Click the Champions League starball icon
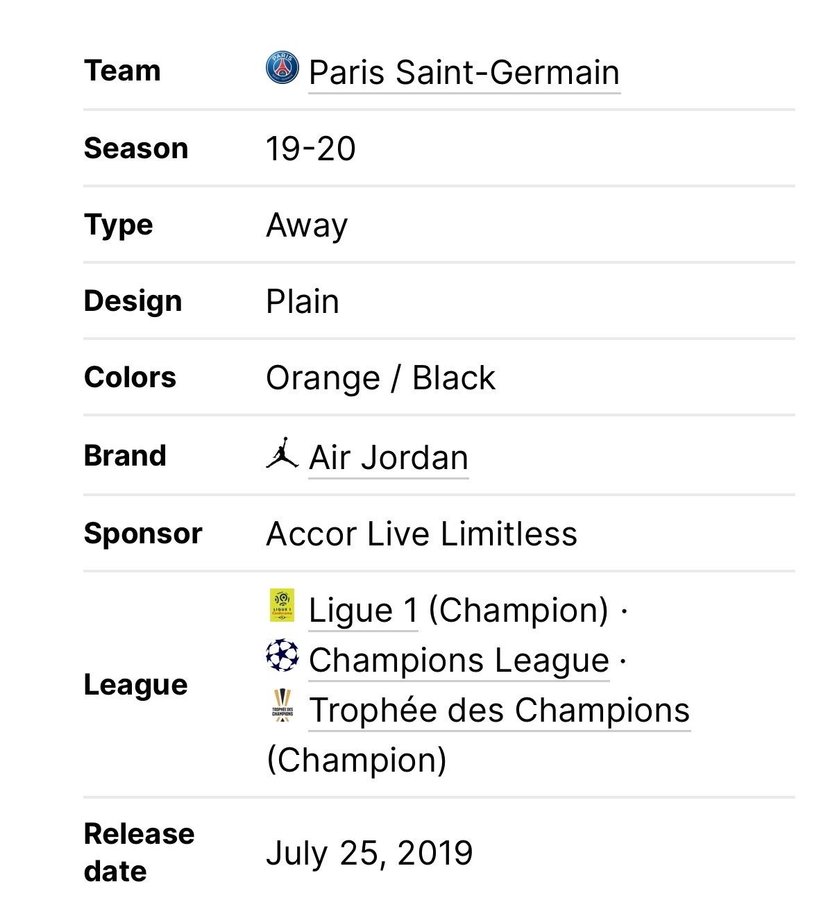Screen dimensions: 837x900 (x=282, y=658)
